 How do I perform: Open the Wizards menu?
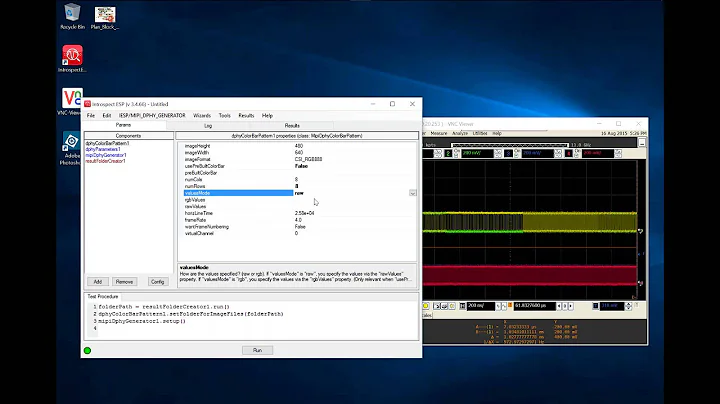202,116
